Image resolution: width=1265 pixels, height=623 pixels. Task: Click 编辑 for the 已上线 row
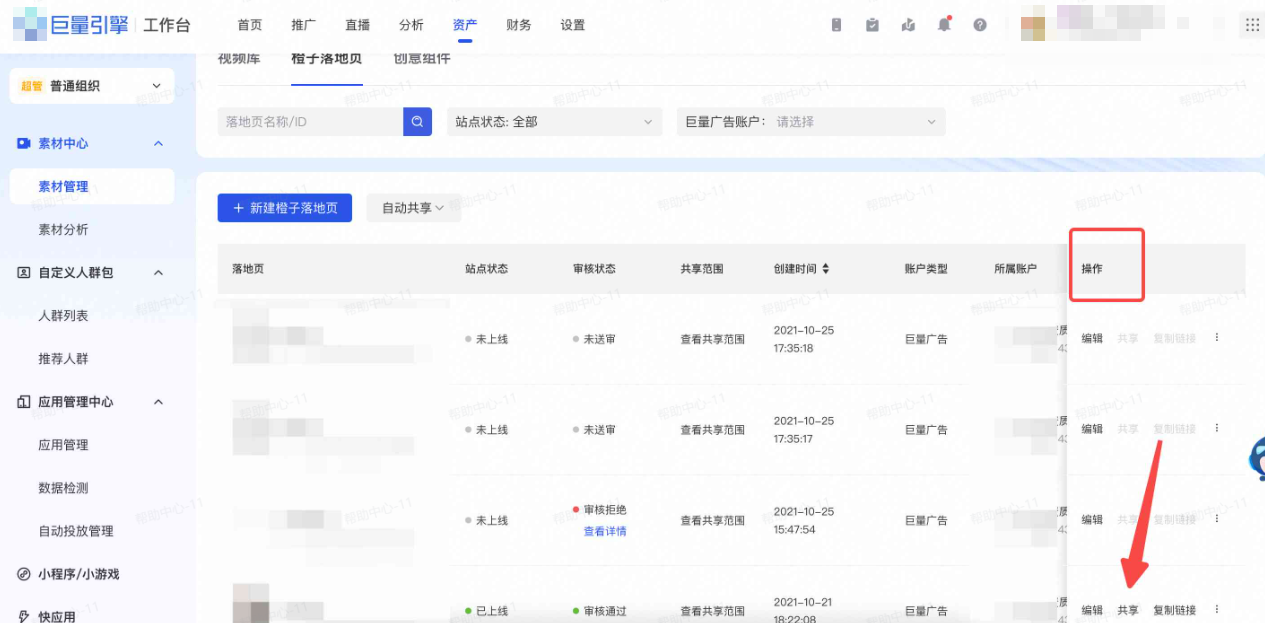click(x=1092, y=609)
